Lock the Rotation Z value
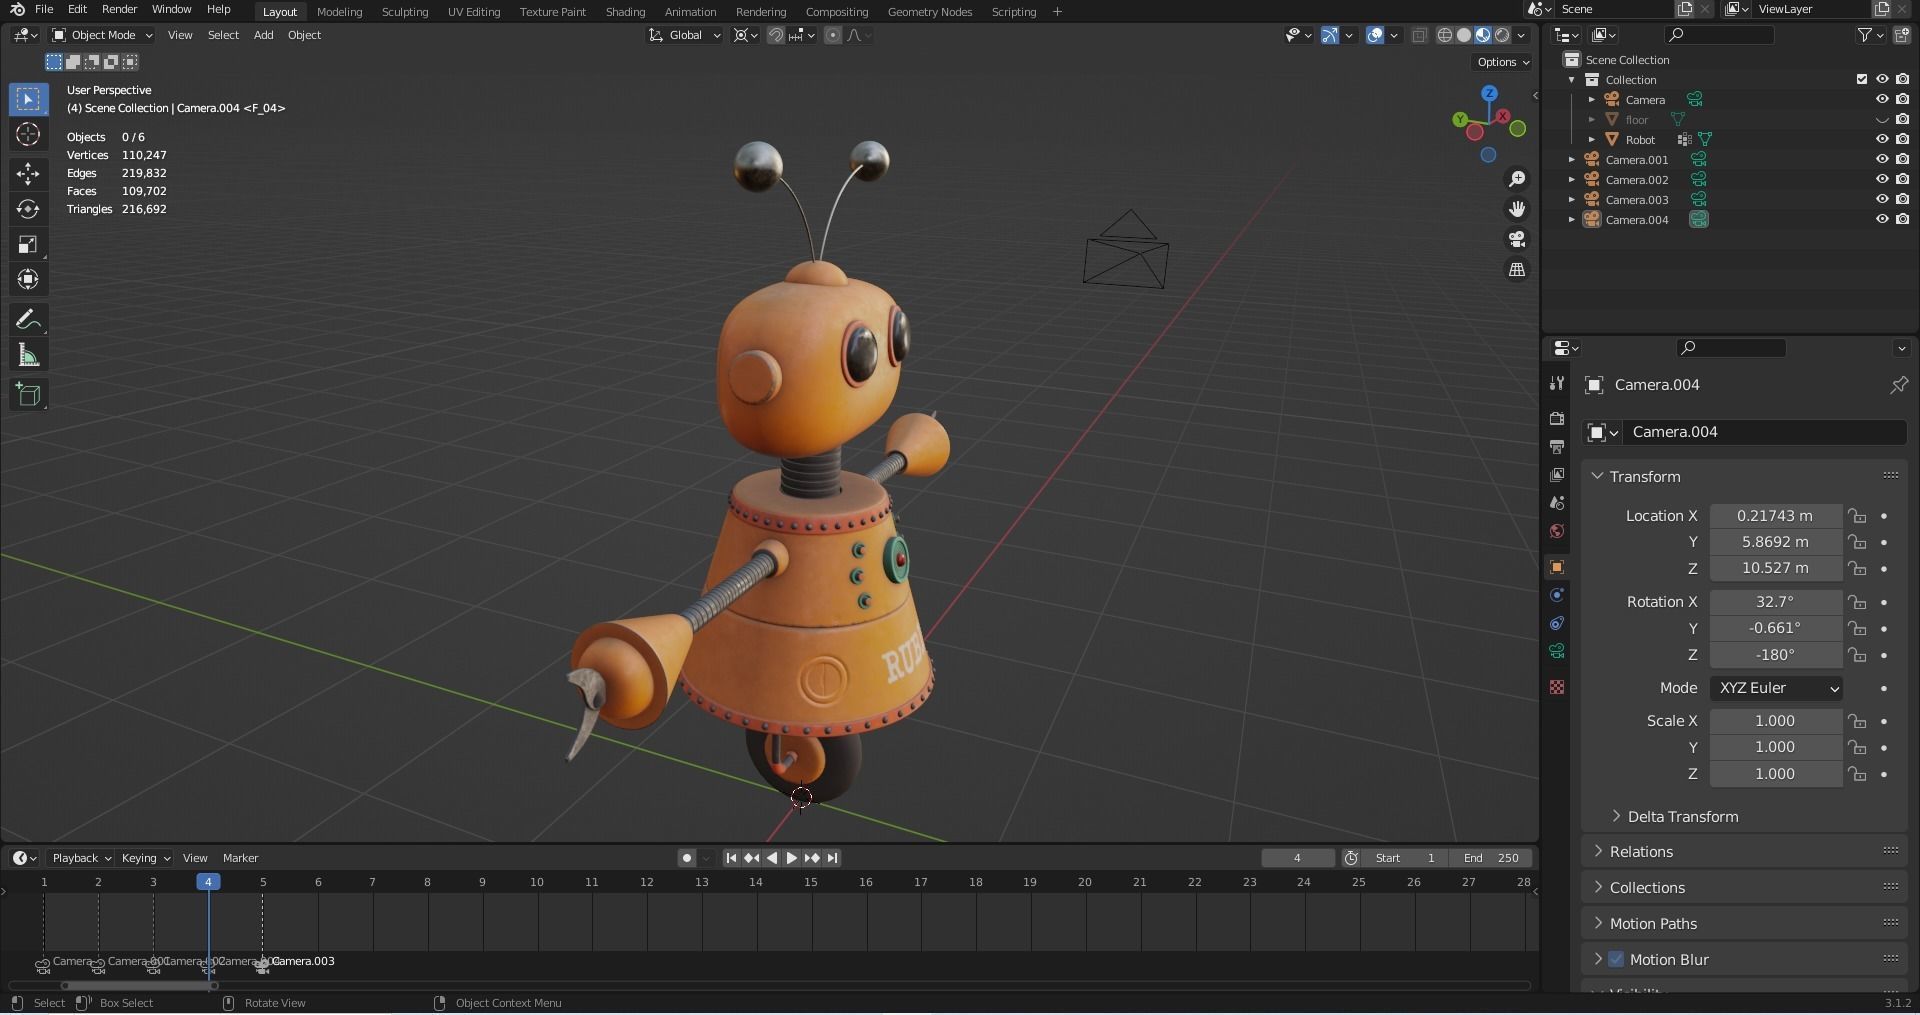The width and height of the screenshot is (1920, 1015). 1857,655
